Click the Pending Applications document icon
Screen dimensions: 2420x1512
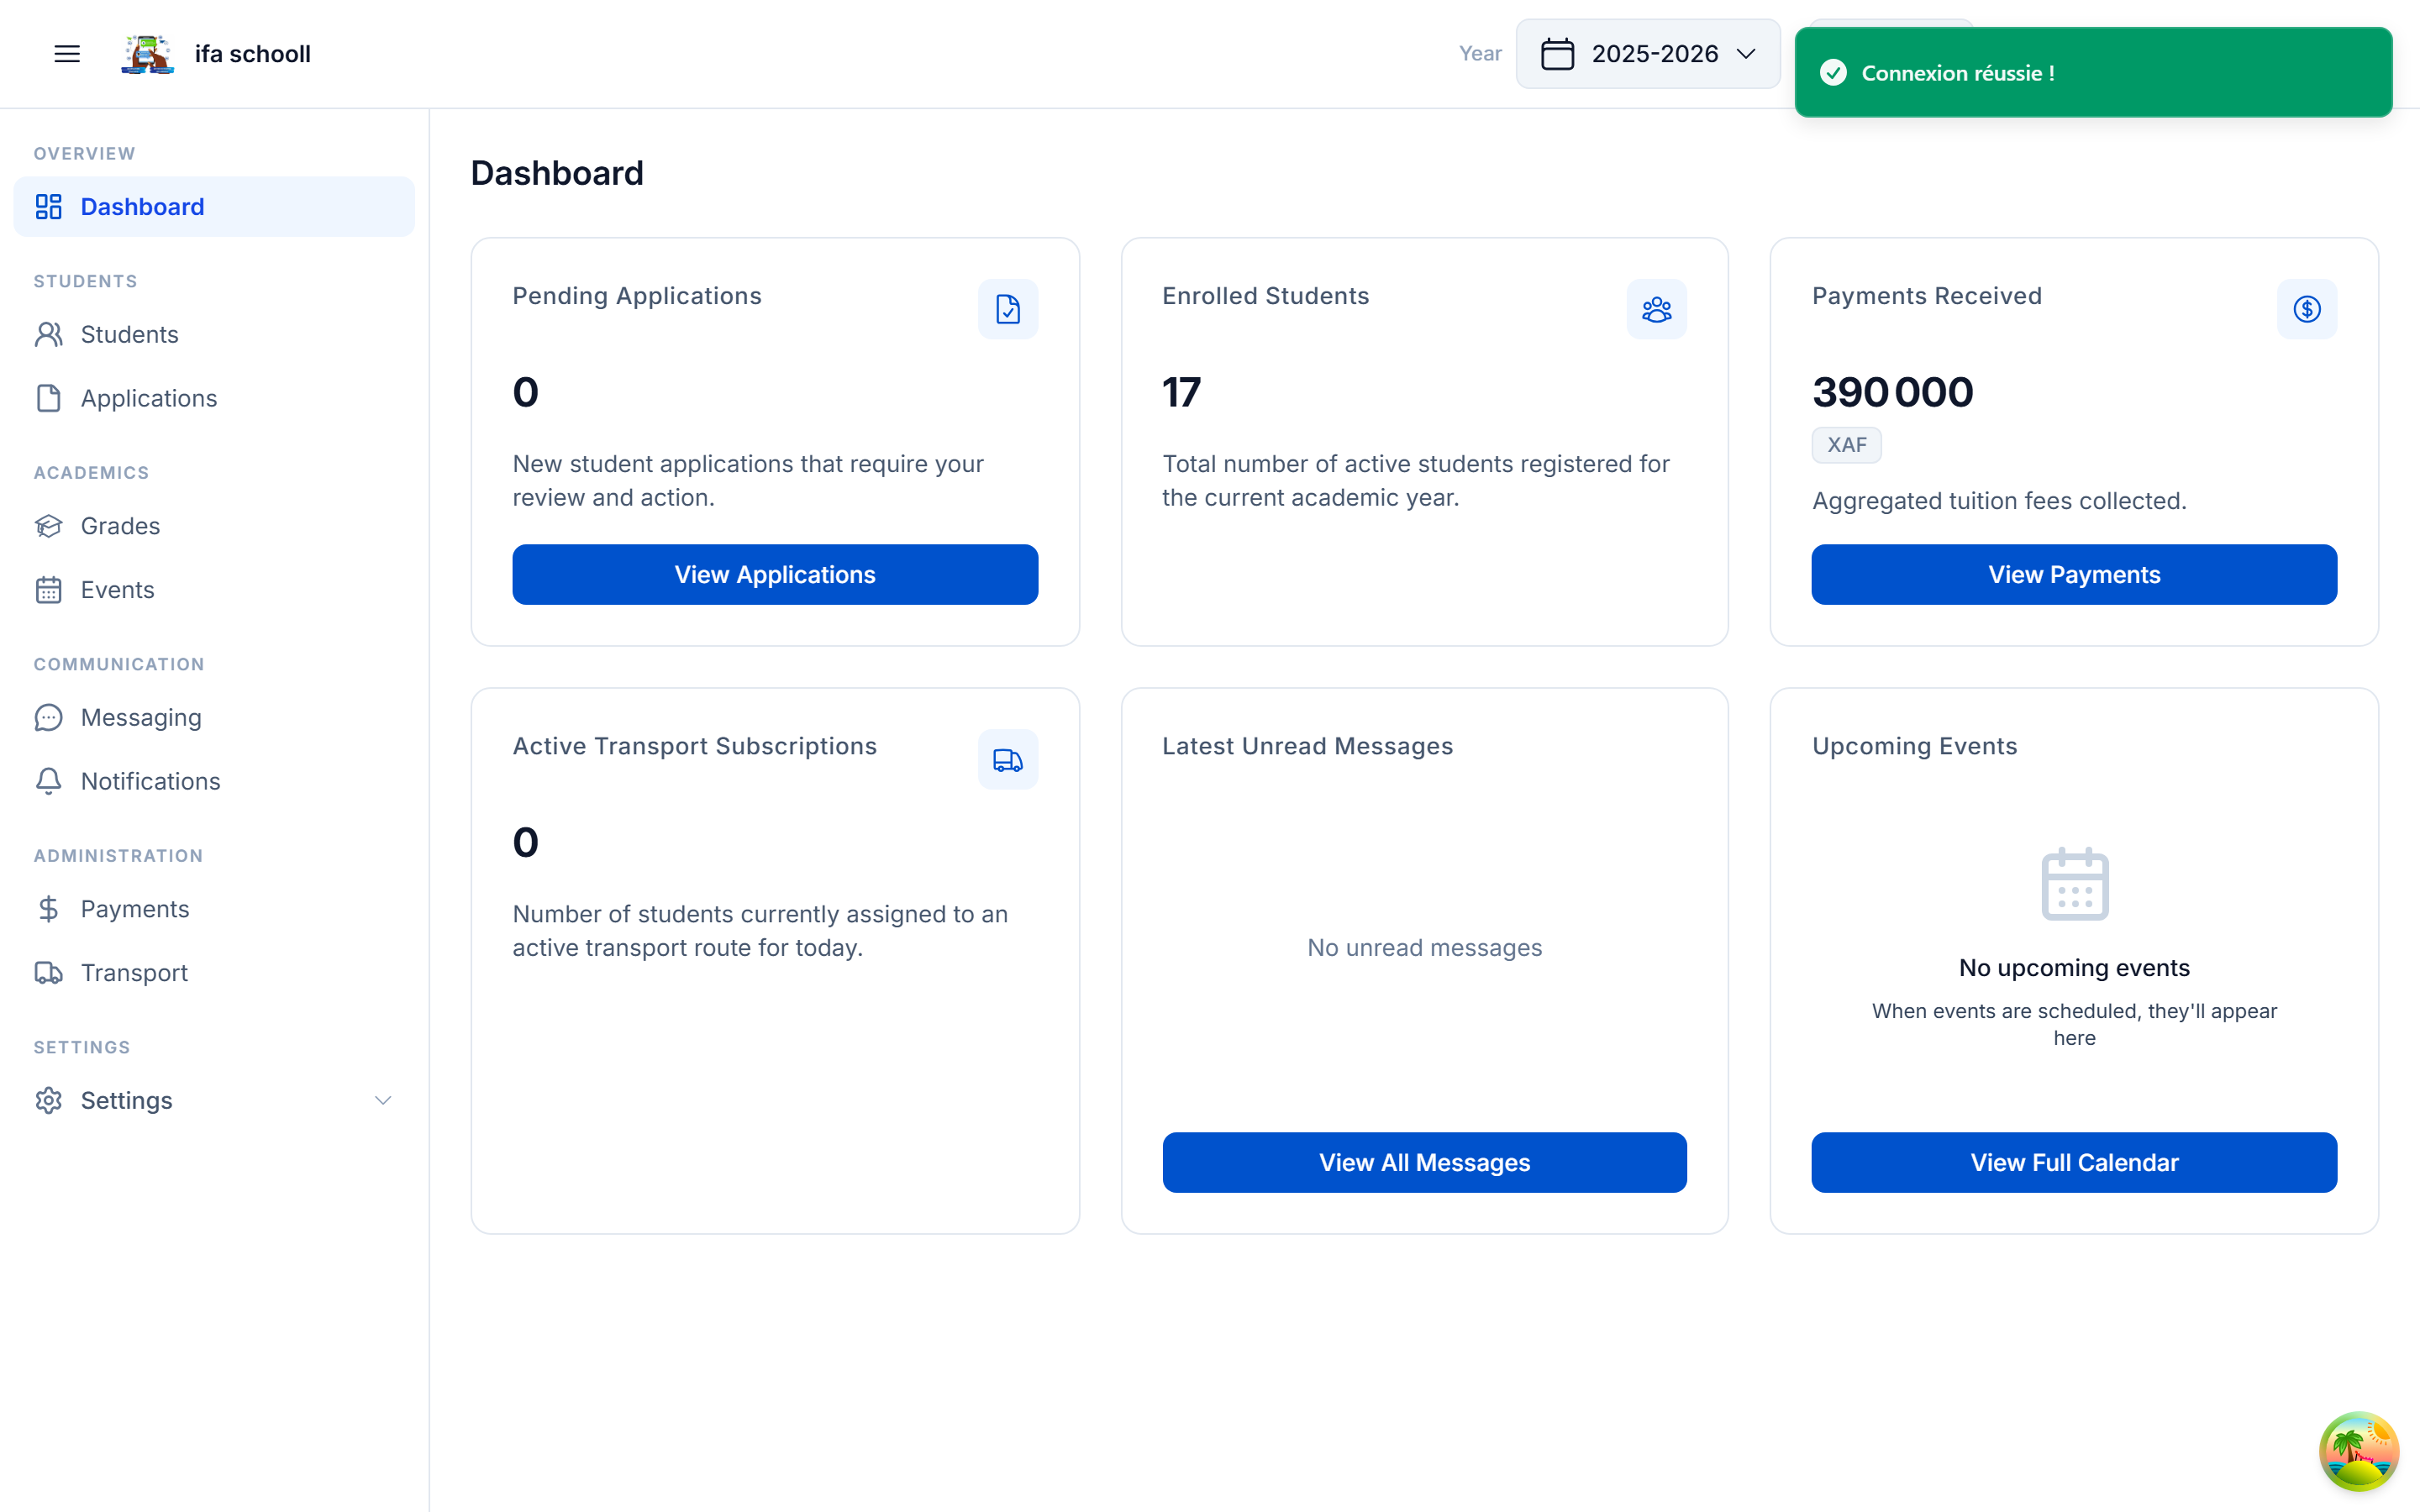coord(1007,309)
